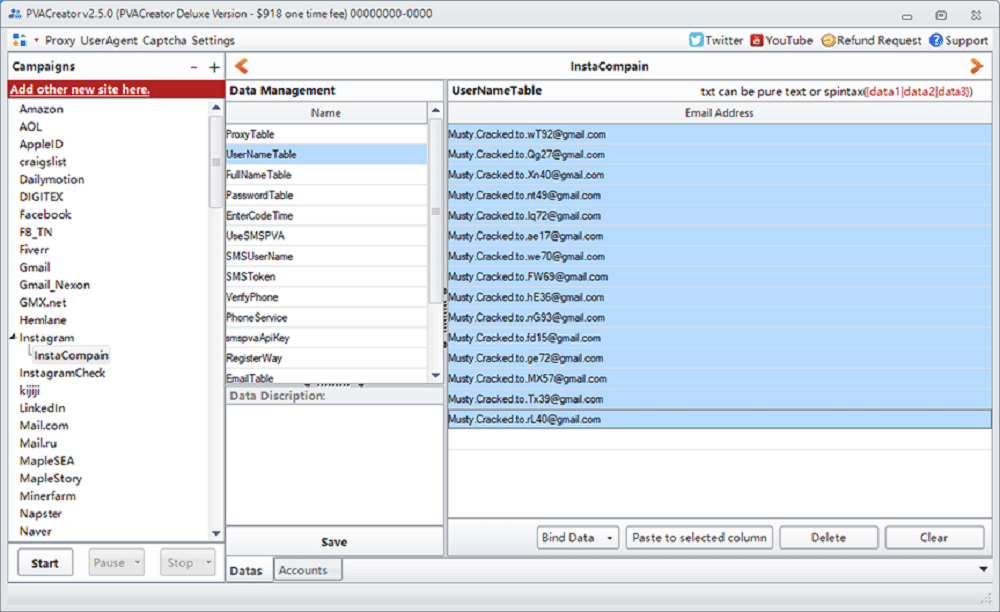Select the Gmail campaign
This screenshot has width=1000, height=612.
35,267
